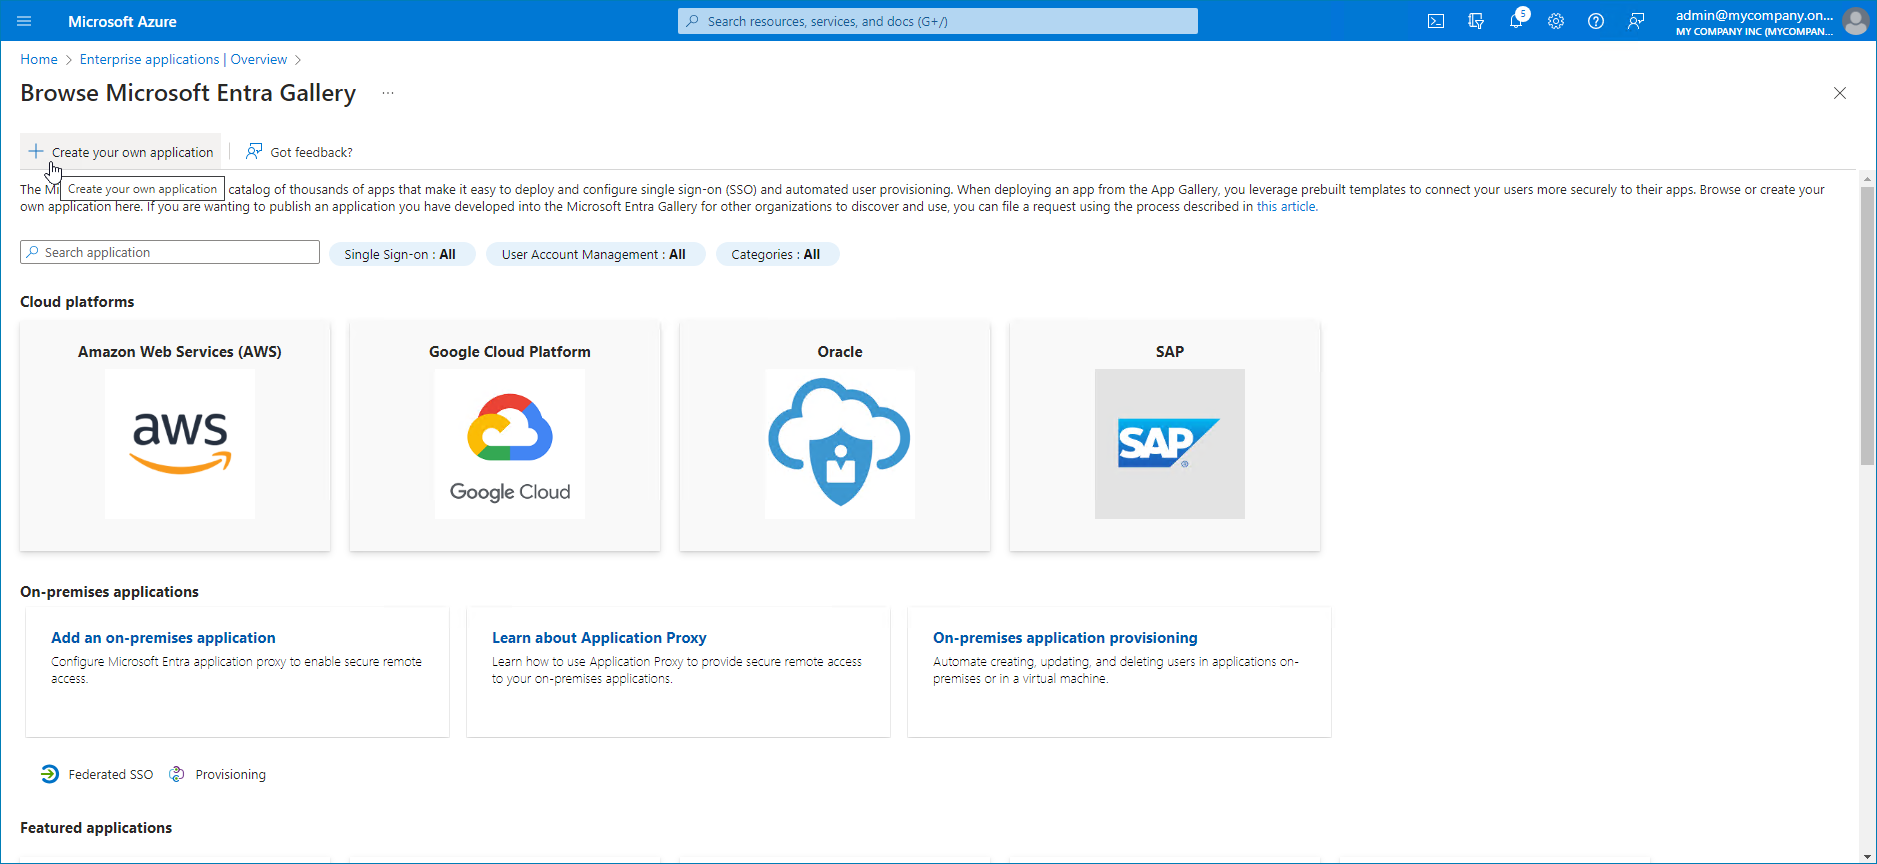The height and width of the screenshot is (864, 1877).
Task: Go to Home breadcrumb
Action: [39, 59]
